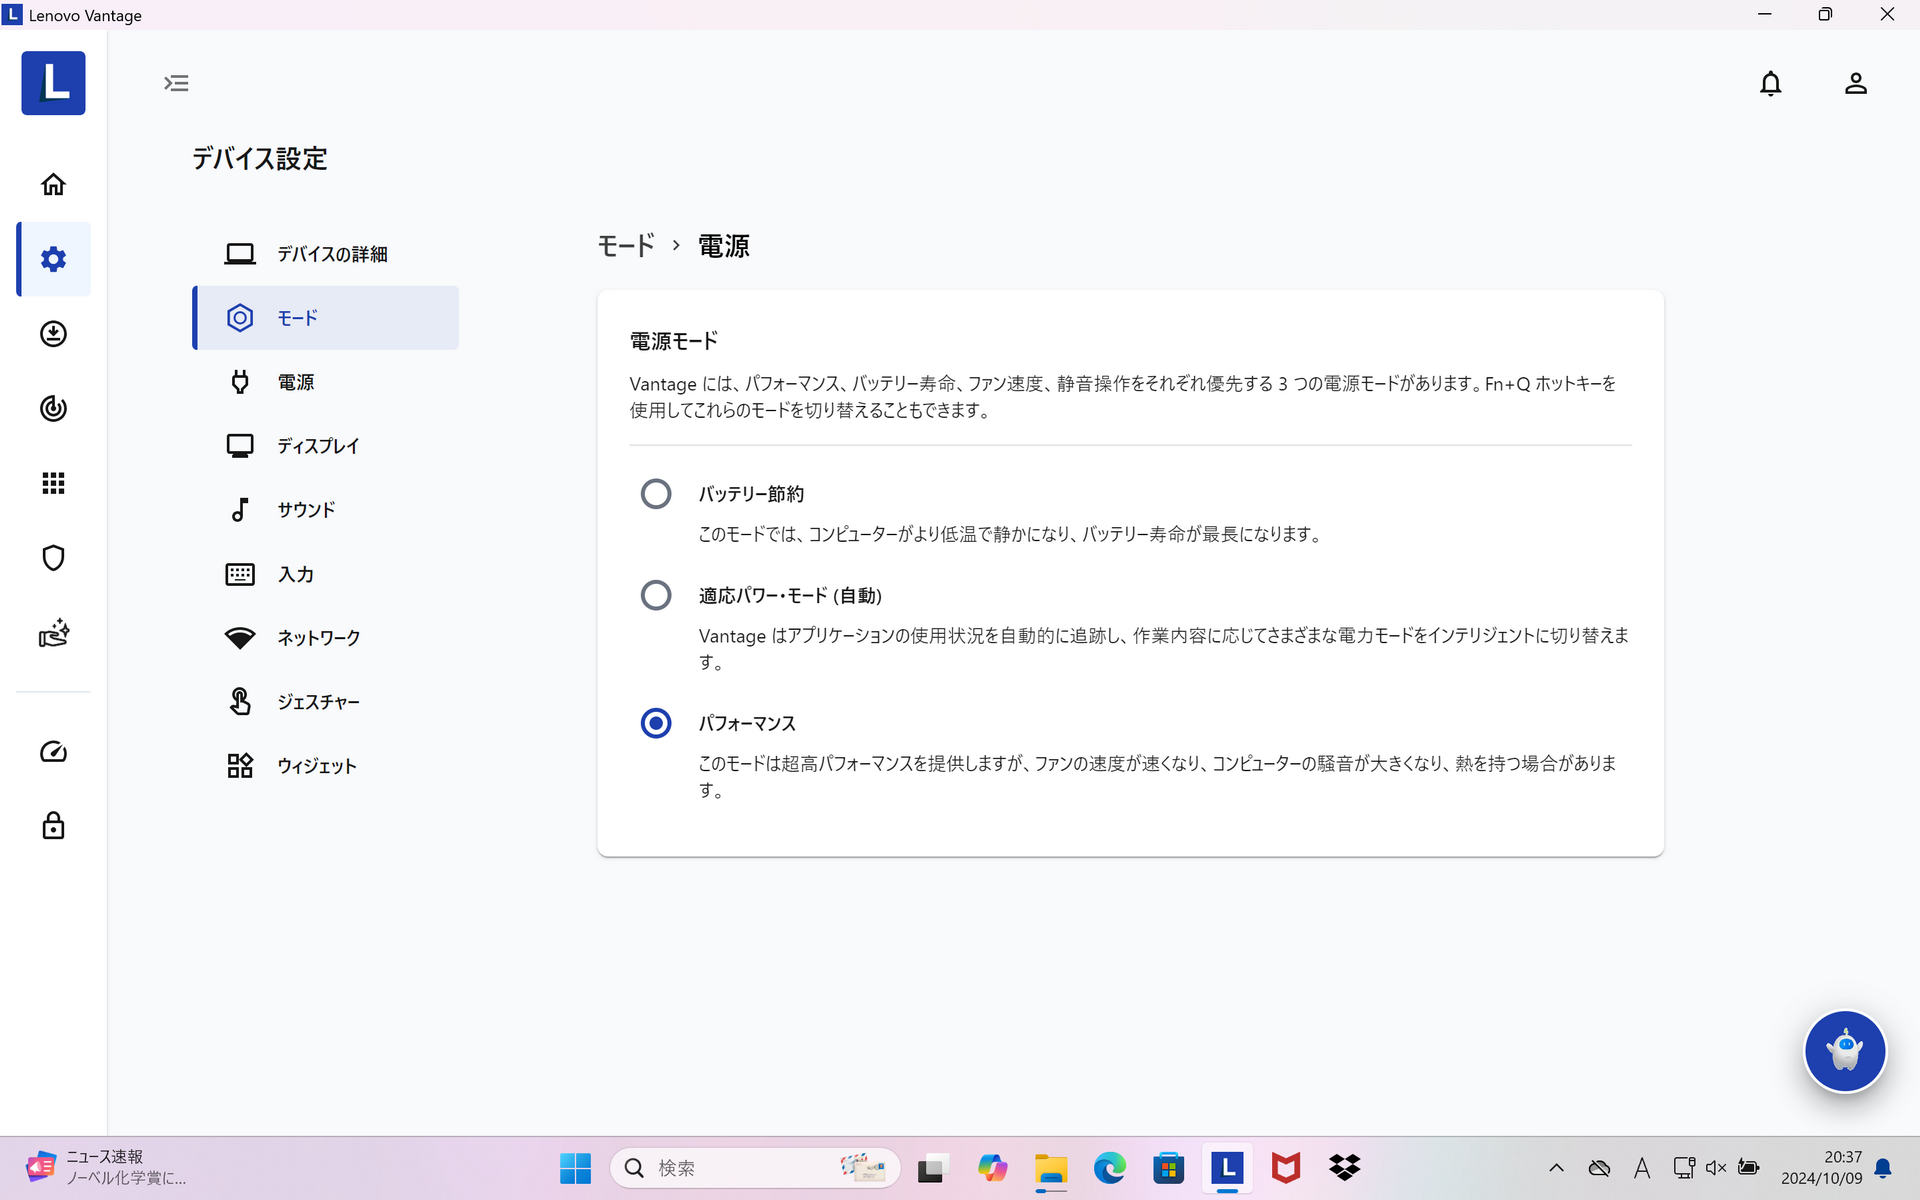The height and width of the screenshot is (1200, 1920).
Task: Open the ニュース速報 news widget
Action: [108, 1168]
